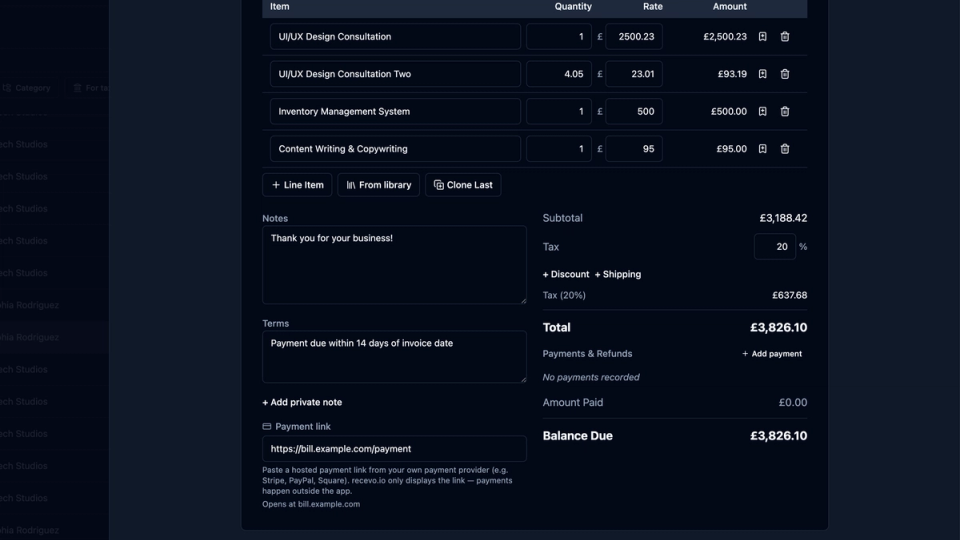This screenshot has height=540, width=960.
Task: Edit the UI/UX Design Consultation Two name field
Action: point(396,74)
